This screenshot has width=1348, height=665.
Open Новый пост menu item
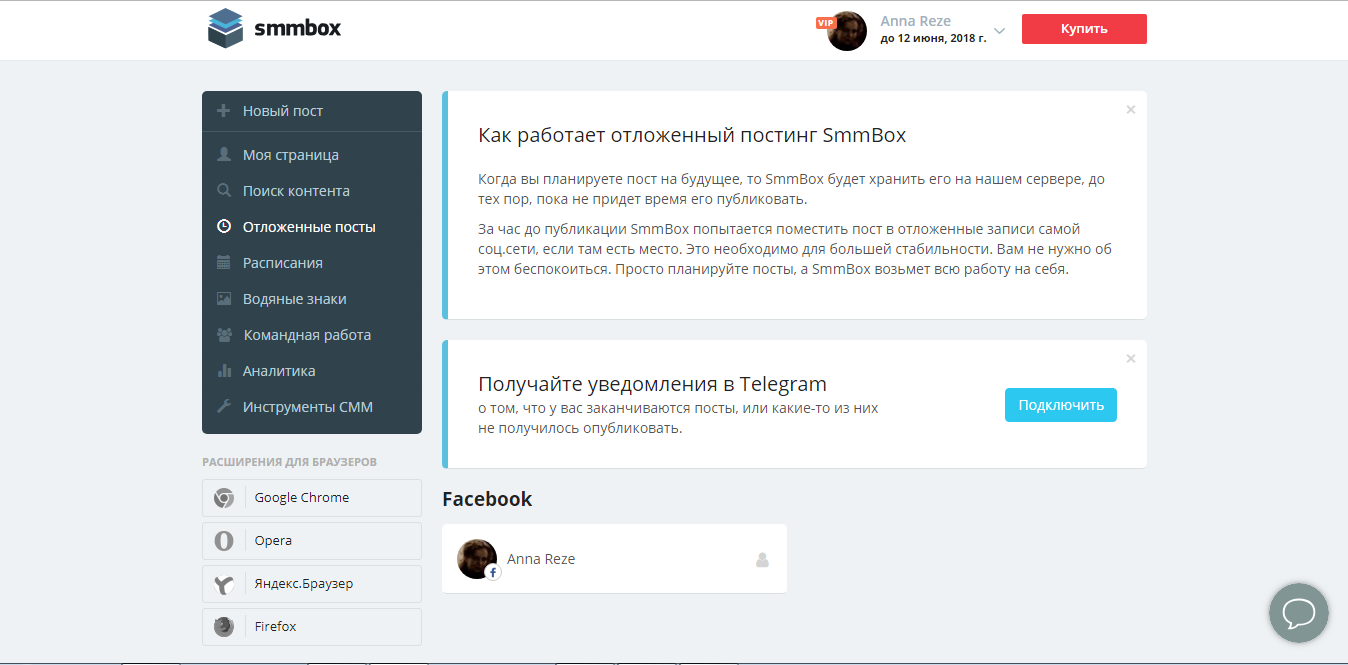click(312, 111)
